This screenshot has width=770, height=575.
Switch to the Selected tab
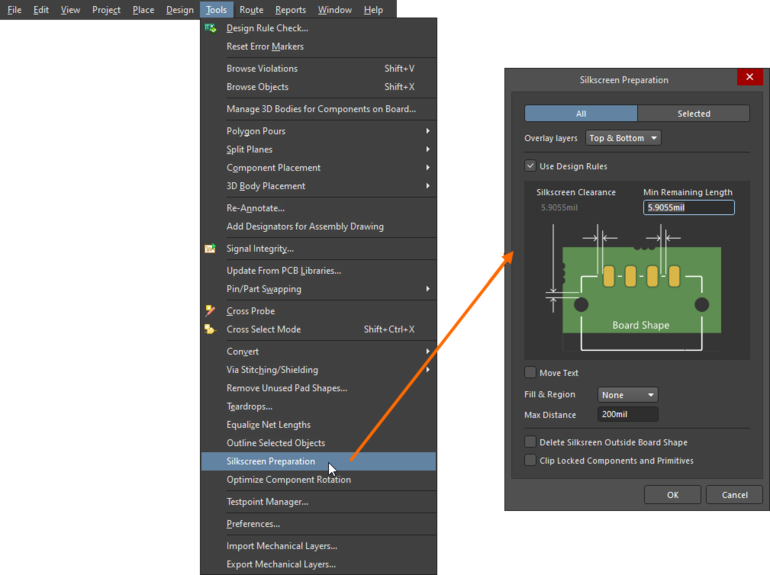coord(693,114)
